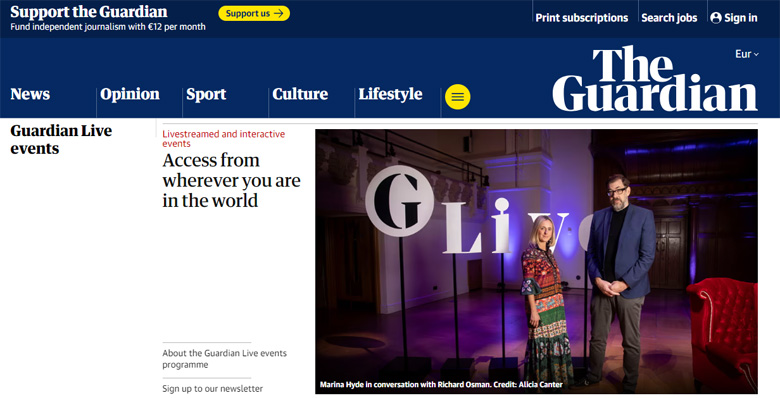Viewport: 780px width, 398px height.
Task: Click The Guardian logo
Action: pyautogui.click(x=655, y=79)
